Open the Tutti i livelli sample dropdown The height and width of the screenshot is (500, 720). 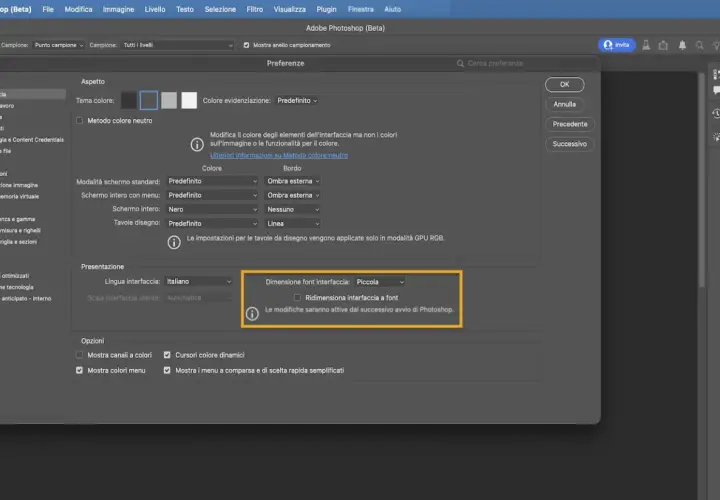point(177,45)
